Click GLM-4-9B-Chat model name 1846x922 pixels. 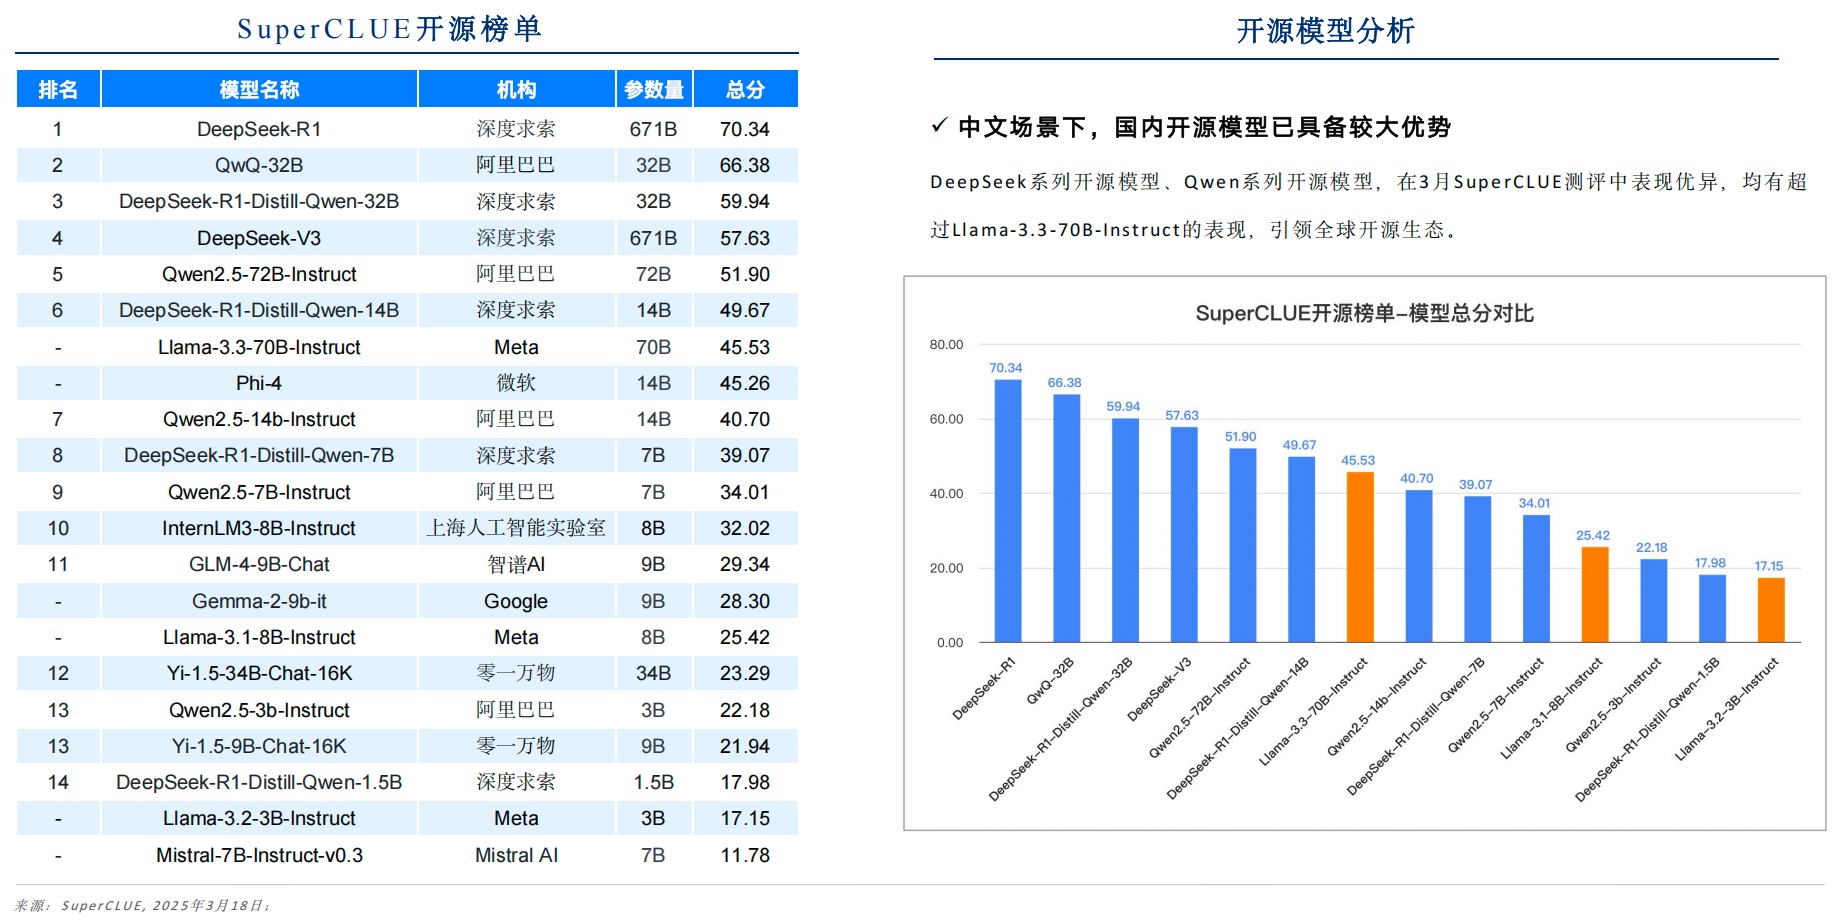(x=259, y=564)
